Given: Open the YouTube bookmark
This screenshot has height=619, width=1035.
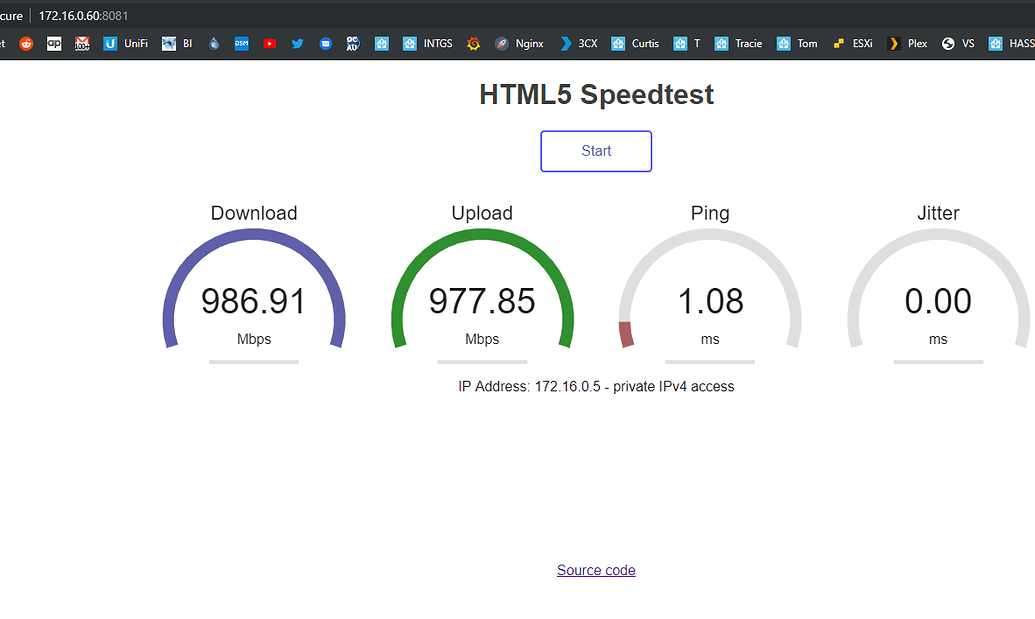Looking at the screenshot, I should (269, 43).
